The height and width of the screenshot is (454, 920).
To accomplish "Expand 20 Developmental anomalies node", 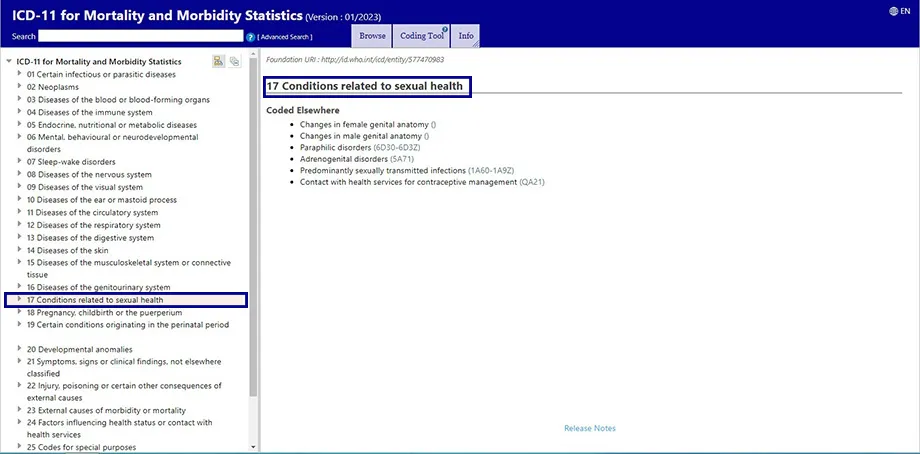I will (x=19, y=349).
